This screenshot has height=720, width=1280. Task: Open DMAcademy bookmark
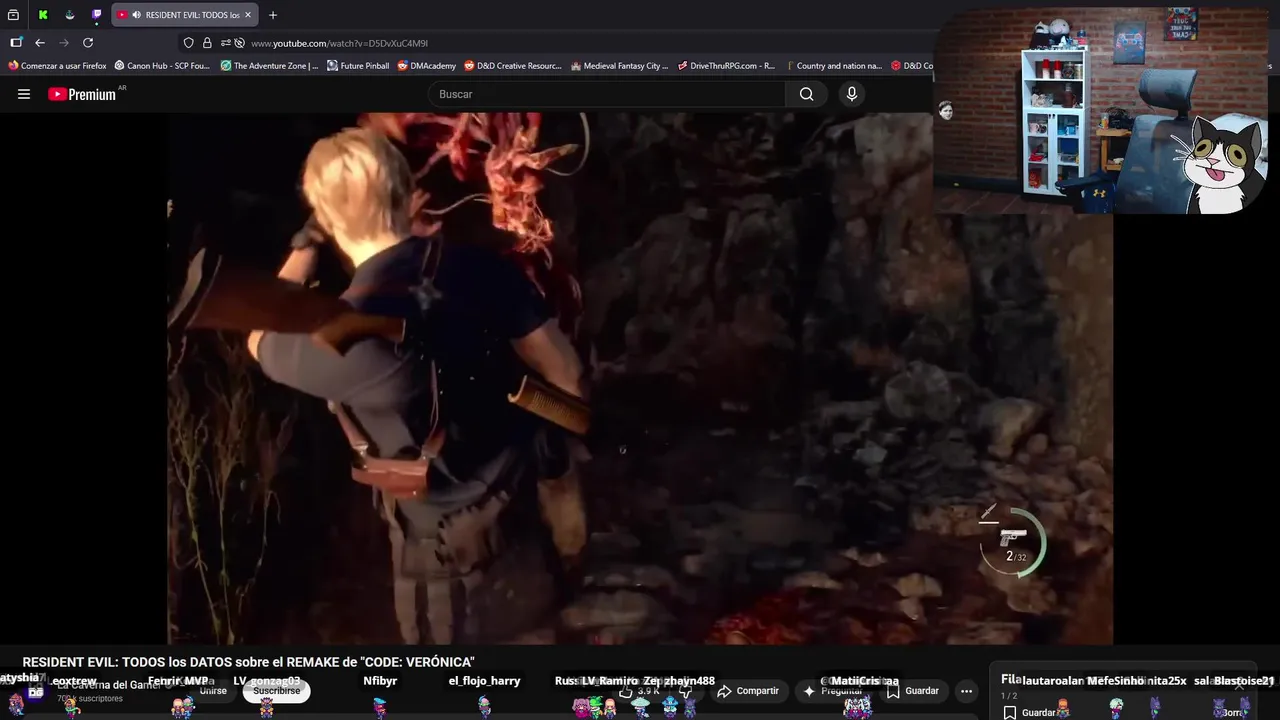pos(427,66)
